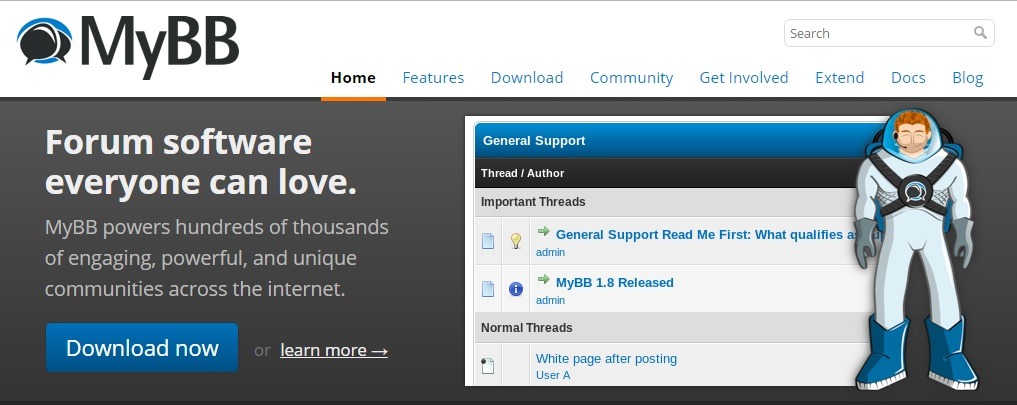Image resolution: width=1017 pixels, height=405 pixels.
Task: Click green arrow next to General Support Read Me First
Action: [544, 232]
